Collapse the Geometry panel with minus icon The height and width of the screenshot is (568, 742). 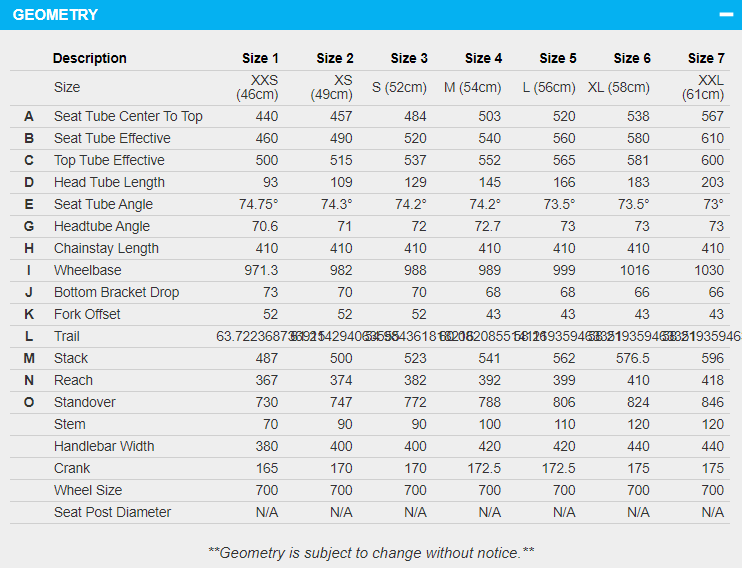725,15
